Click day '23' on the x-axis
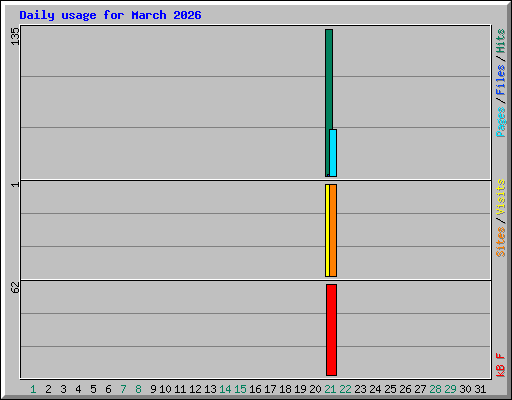Viewport: 512px width, 400px height. [360, 389]
